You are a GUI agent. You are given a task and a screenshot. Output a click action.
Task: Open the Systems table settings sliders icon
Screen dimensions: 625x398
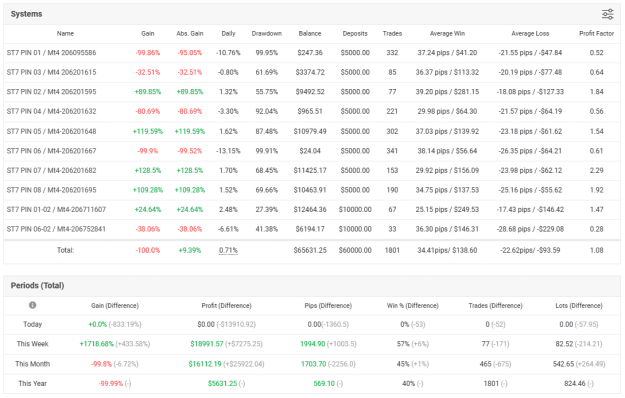[x=607, y=14]
